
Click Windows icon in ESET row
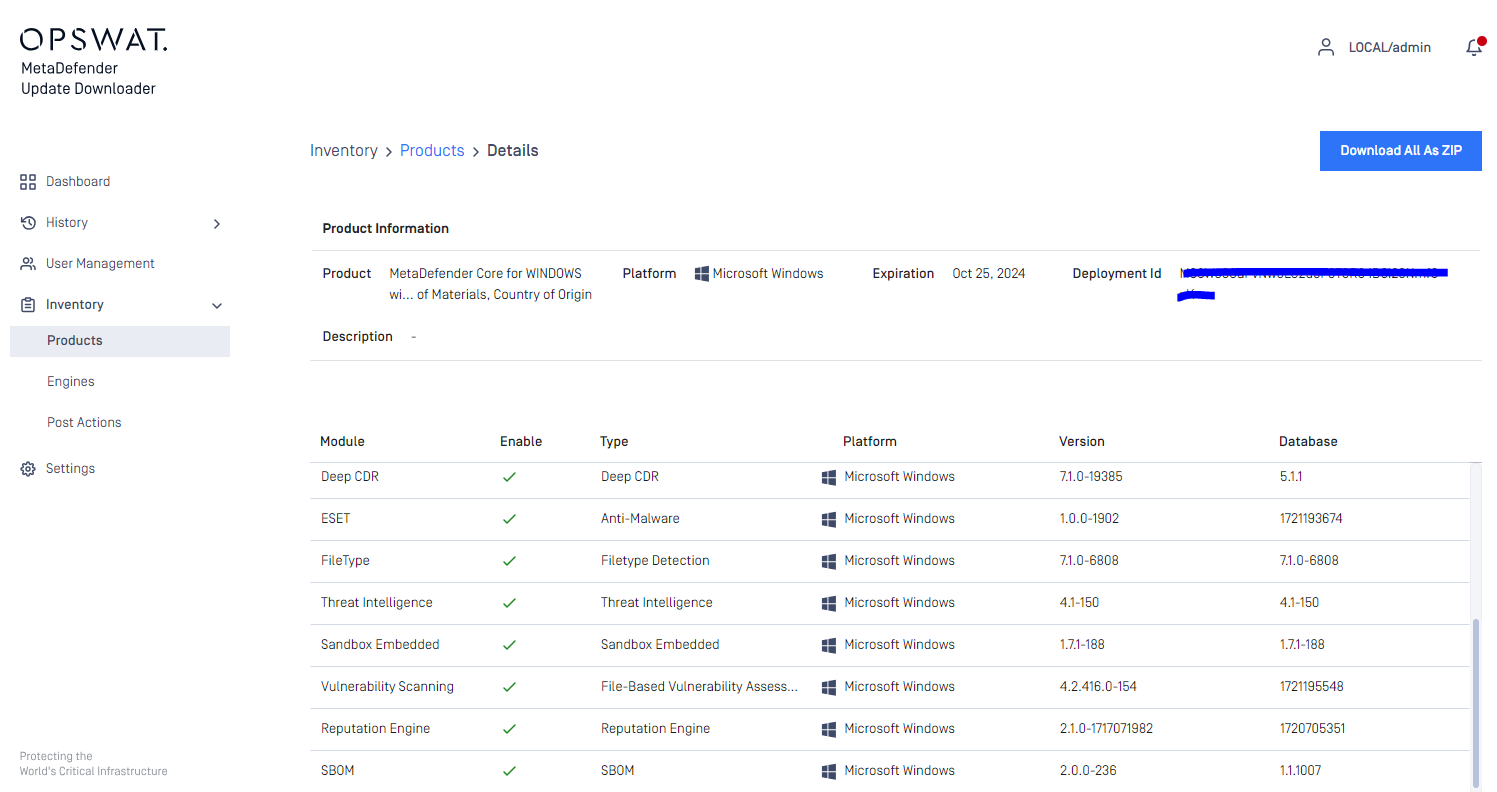pyautogui.click(x=829, y=519)
